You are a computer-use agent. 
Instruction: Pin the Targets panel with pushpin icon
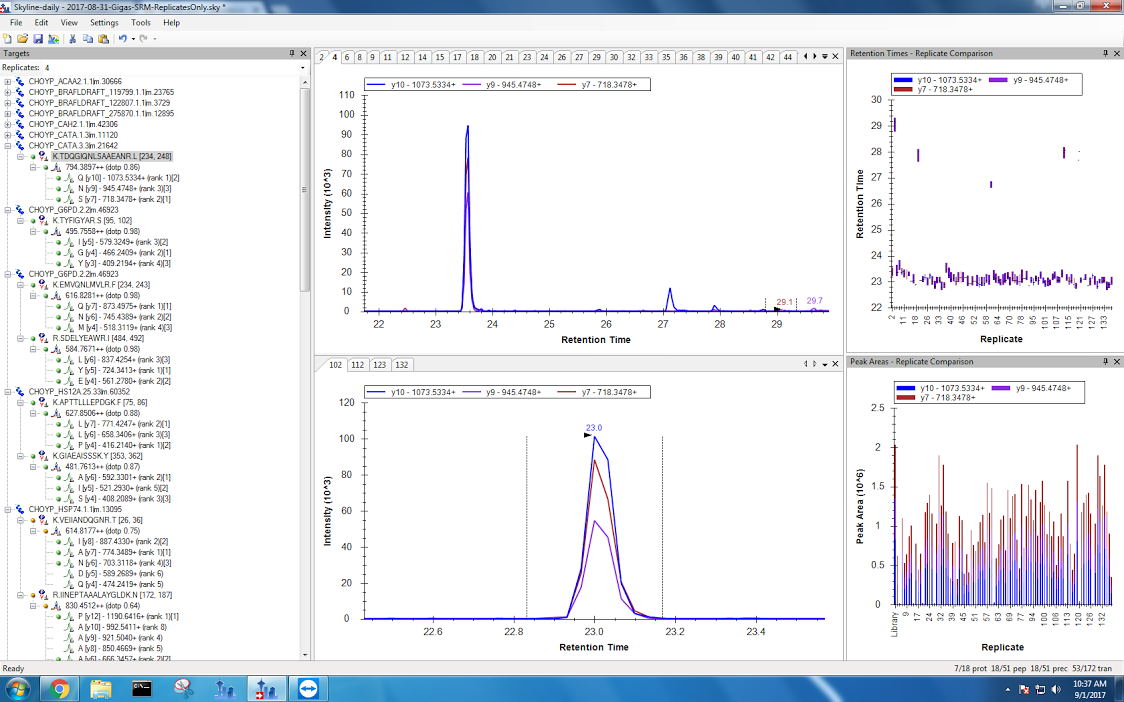click(x=292, y=53)
